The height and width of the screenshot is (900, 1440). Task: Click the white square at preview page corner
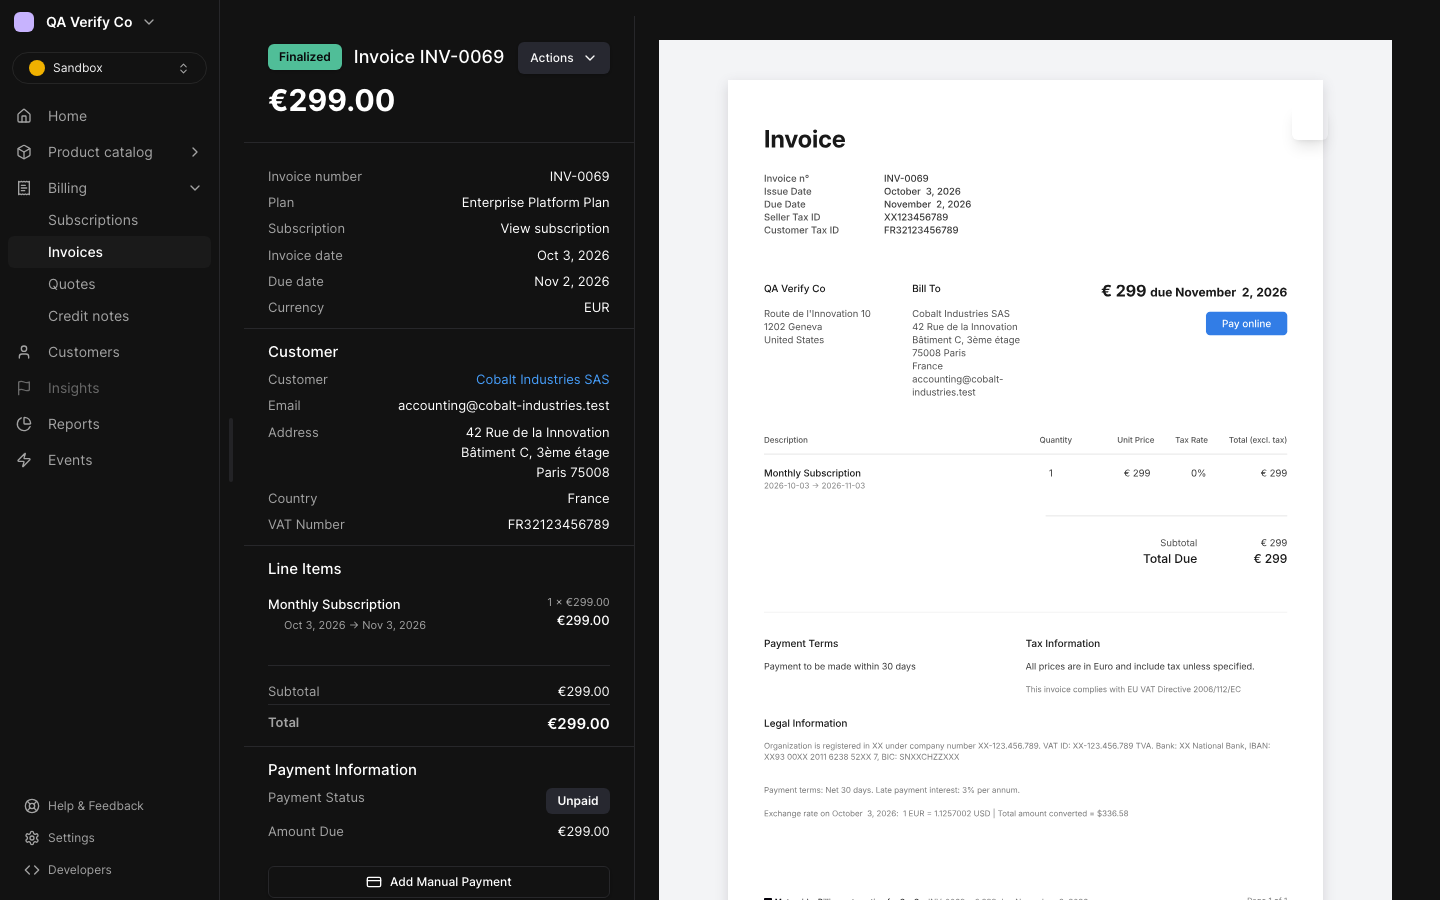(x=1308, y=124)
